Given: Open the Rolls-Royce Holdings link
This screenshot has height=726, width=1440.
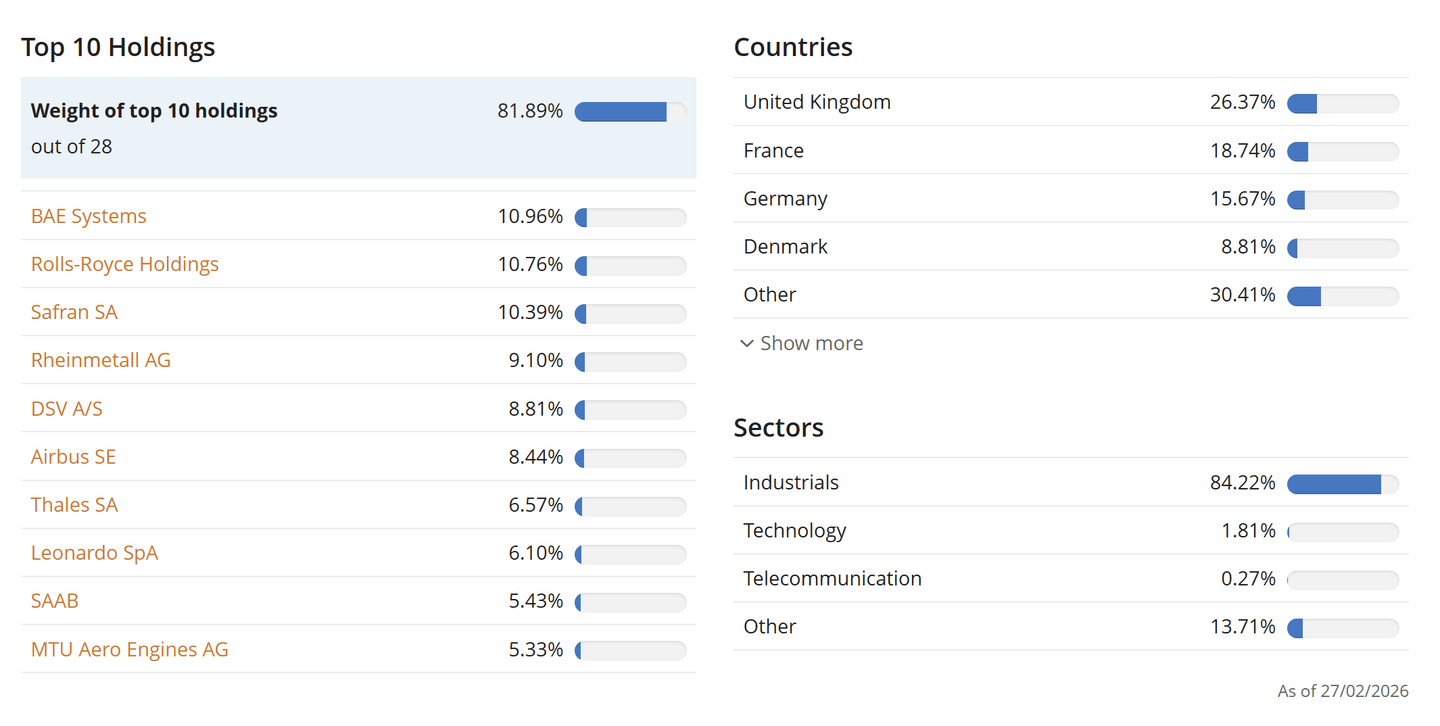Looking at the screenshot, I should tap(125, 264).
